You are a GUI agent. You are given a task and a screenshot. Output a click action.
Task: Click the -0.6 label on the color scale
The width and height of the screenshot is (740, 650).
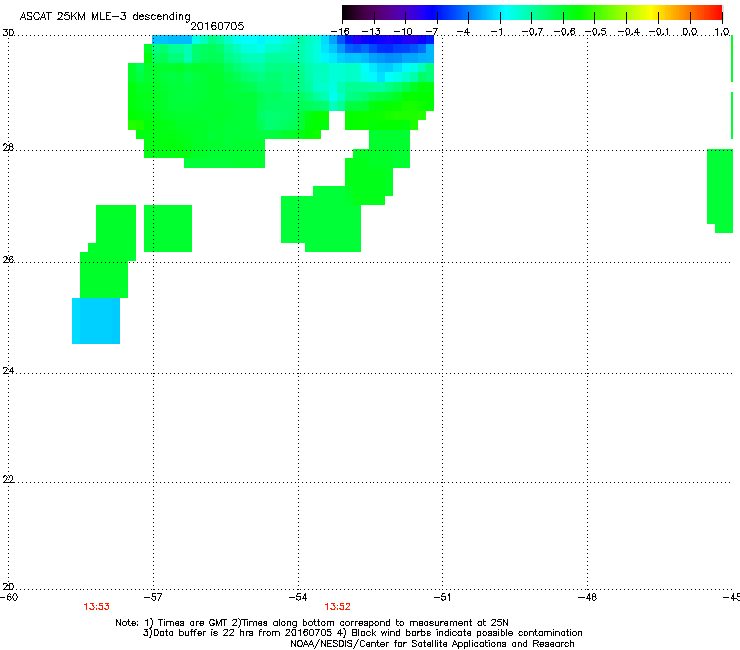tap(564, 32)
